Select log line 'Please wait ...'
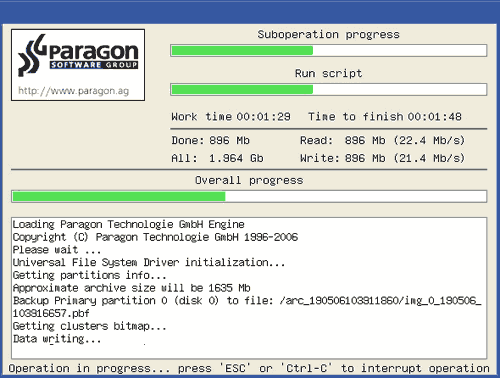 click(57, 250)
